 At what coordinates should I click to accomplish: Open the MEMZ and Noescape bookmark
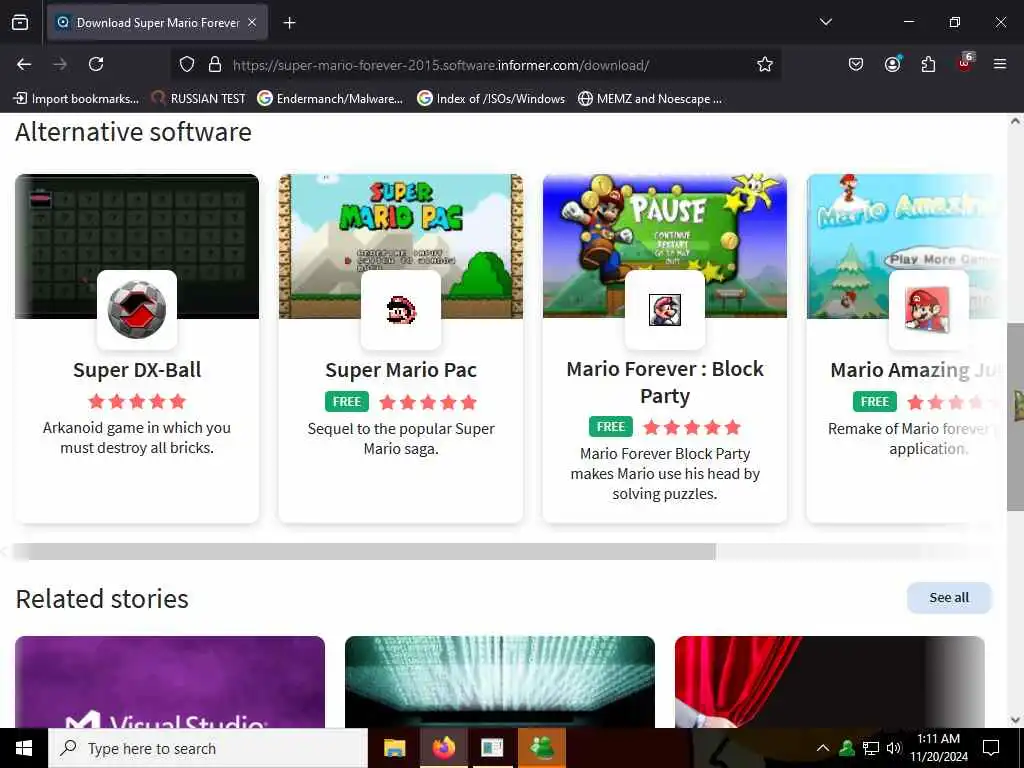click(x=650, y=99)
